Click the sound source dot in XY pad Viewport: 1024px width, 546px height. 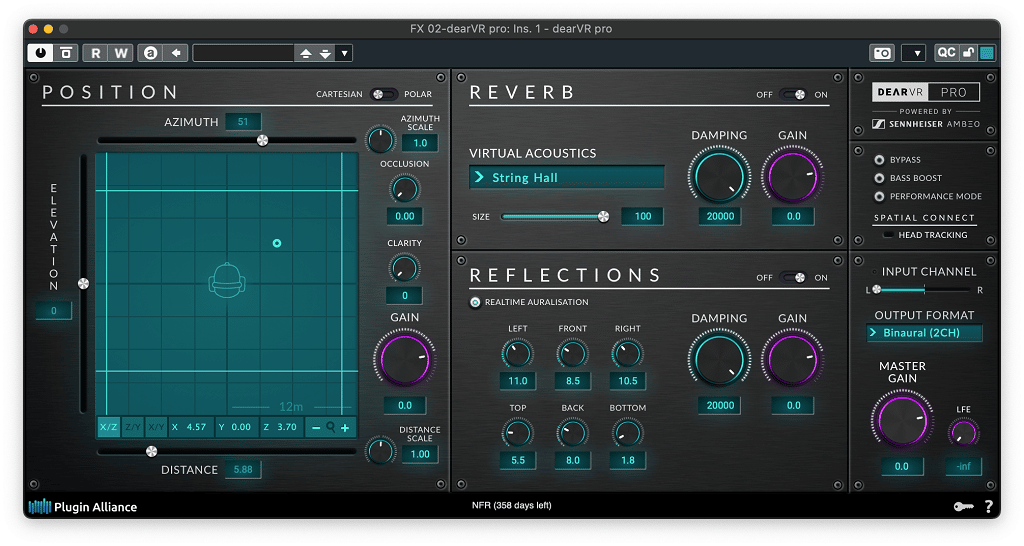(277, 243)
